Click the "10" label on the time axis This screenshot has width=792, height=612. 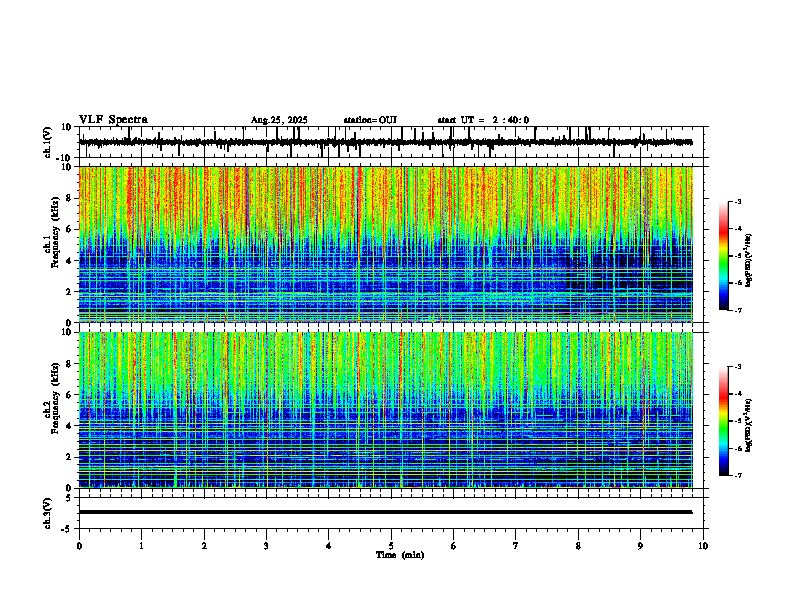[703, 546]
